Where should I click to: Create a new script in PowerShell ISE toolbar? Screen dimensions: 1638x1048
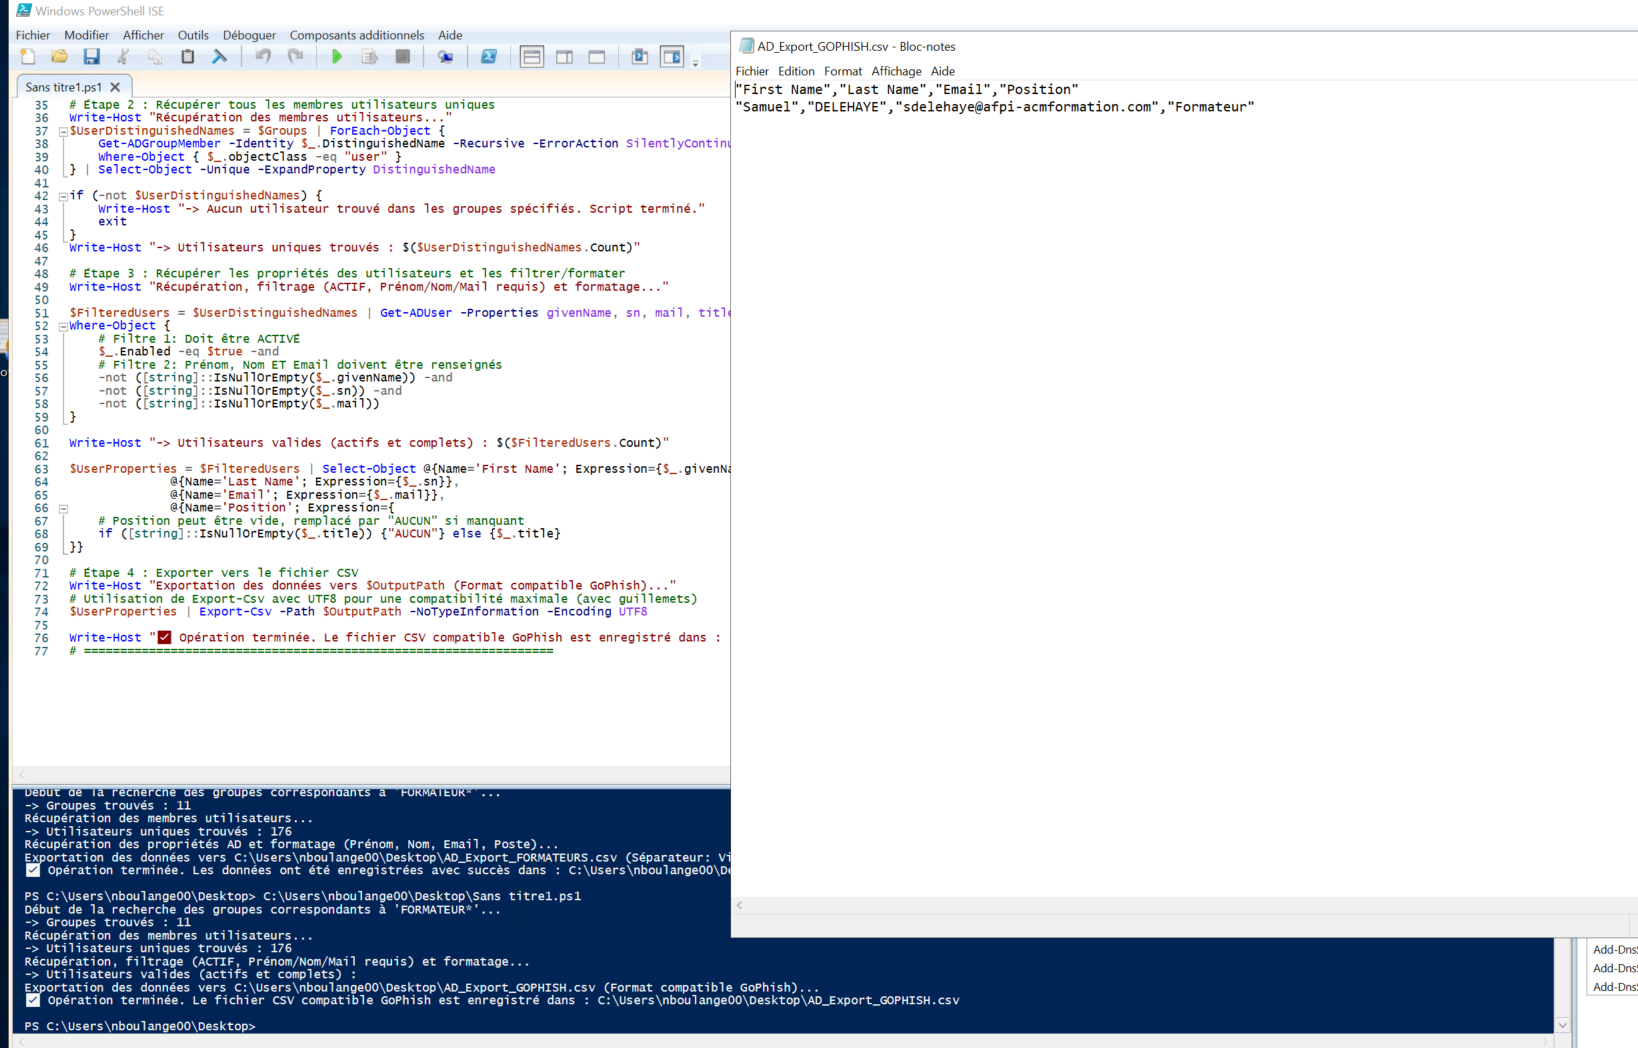tap(28, 57)
